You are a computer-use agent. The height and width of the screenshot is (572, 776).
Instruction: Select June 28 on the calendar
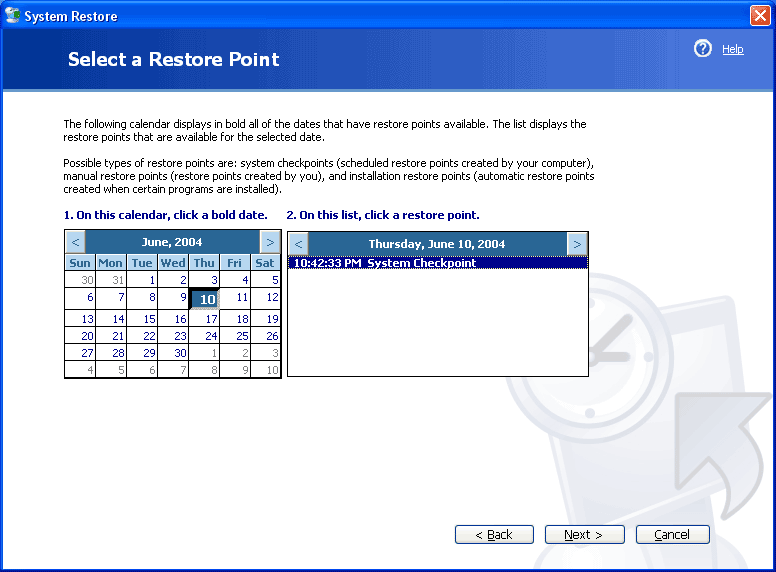tap(111, 352)
